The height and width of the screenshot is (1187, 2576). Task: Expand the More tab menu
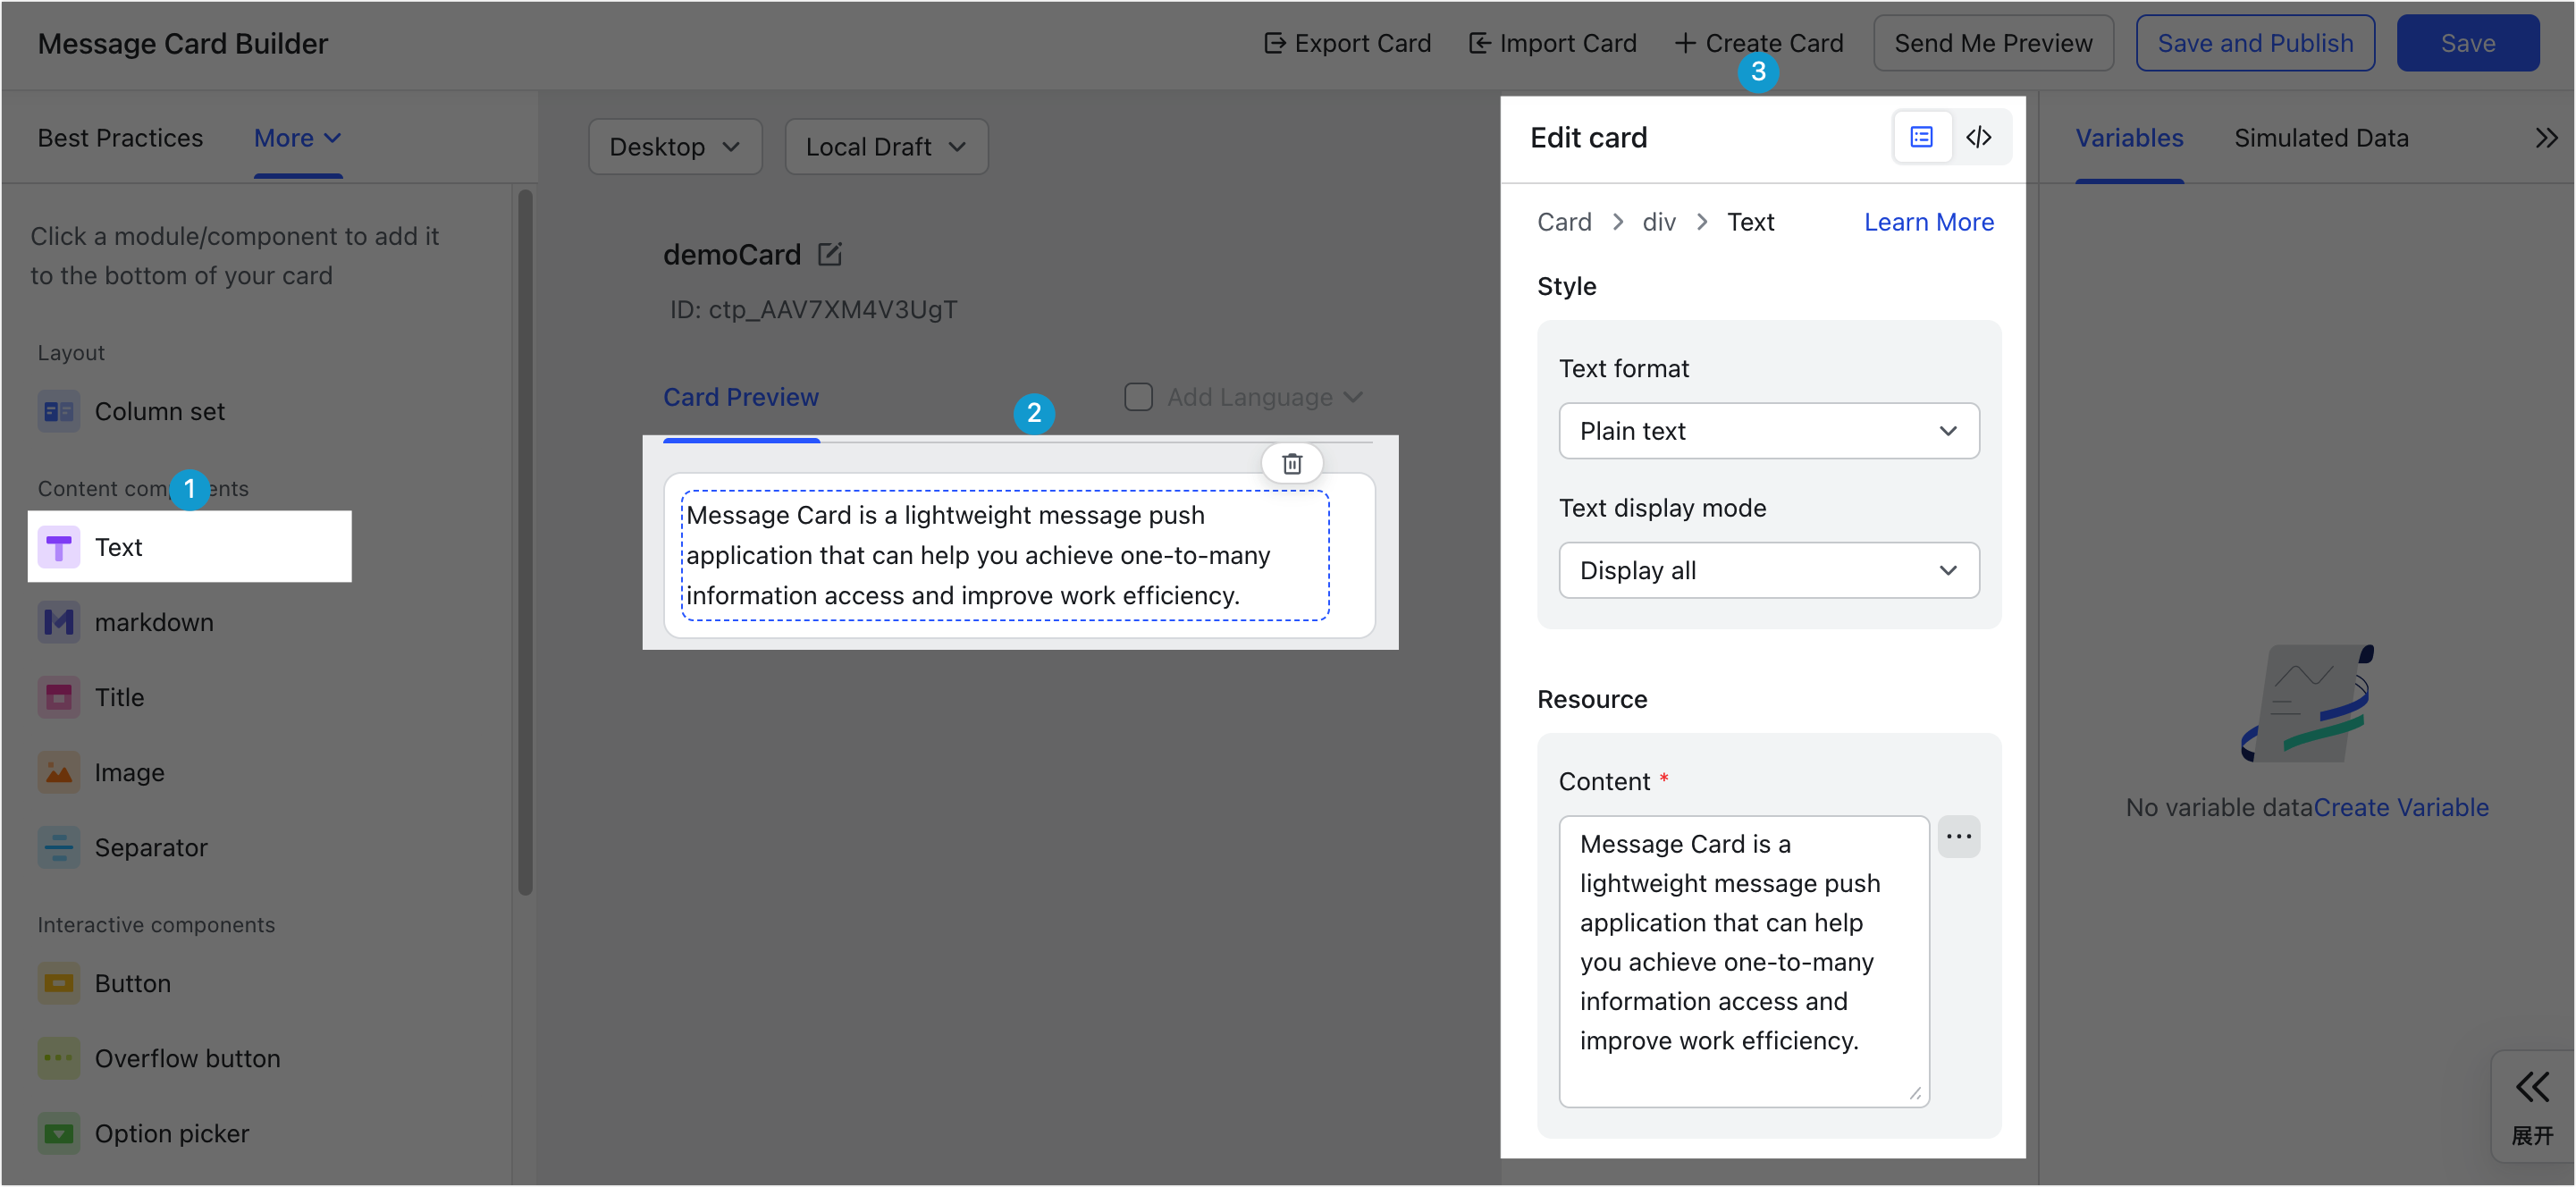click(x=298, y=138)
